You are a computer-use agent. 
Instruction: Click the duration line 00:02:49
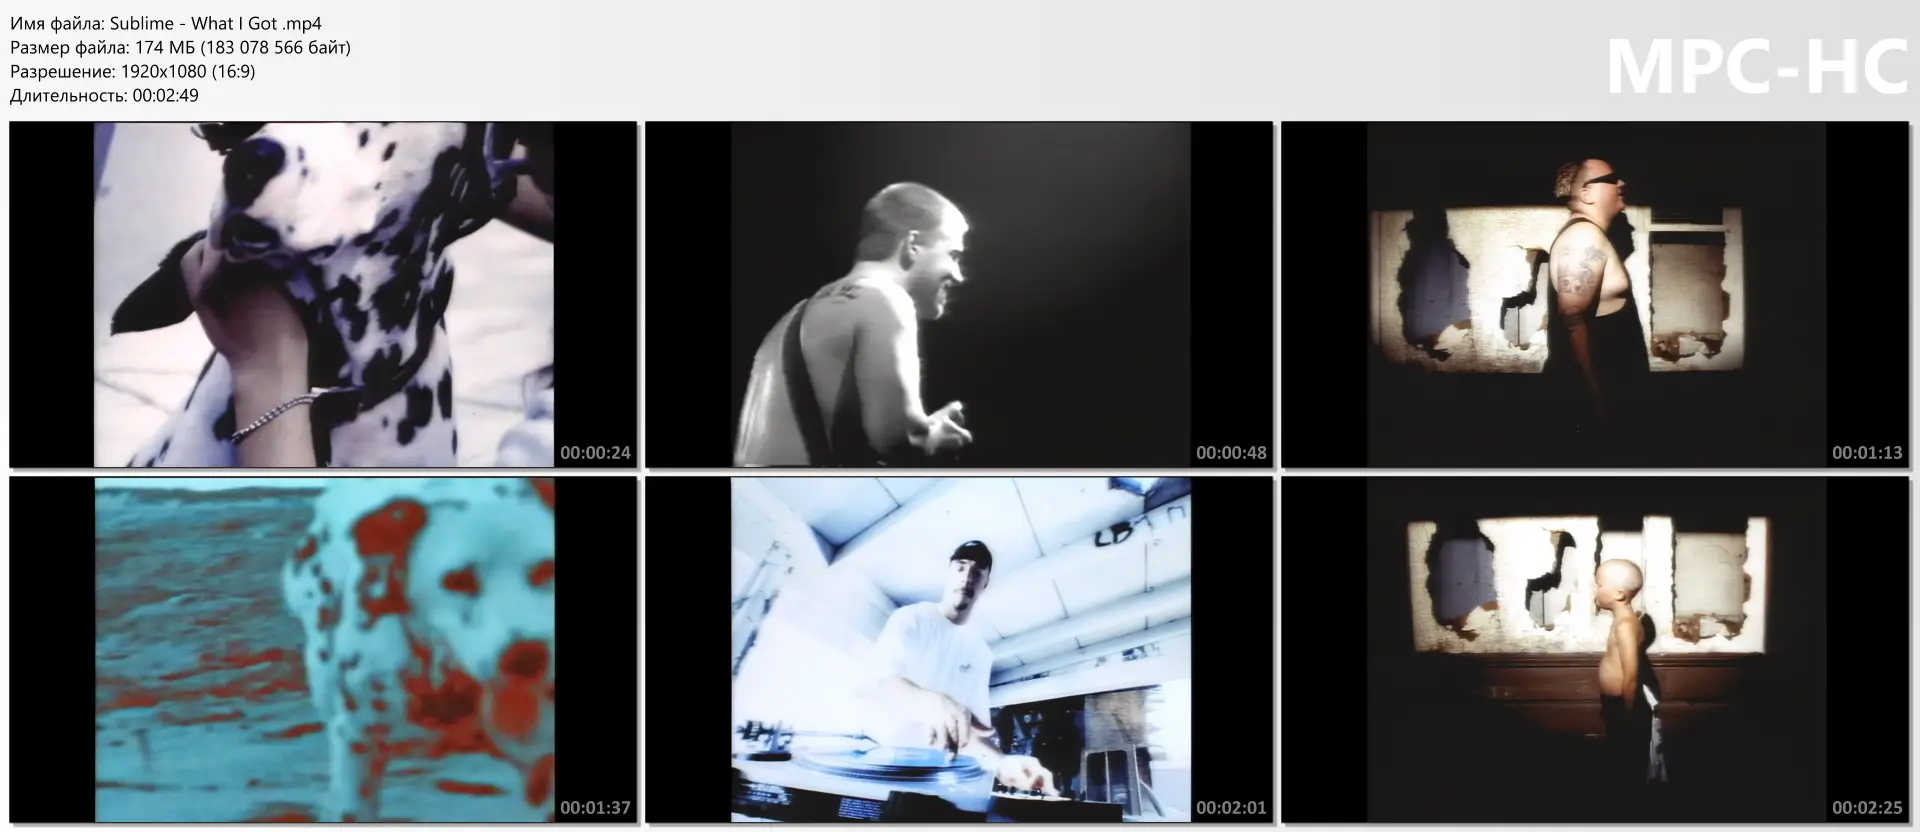[104, 95]
